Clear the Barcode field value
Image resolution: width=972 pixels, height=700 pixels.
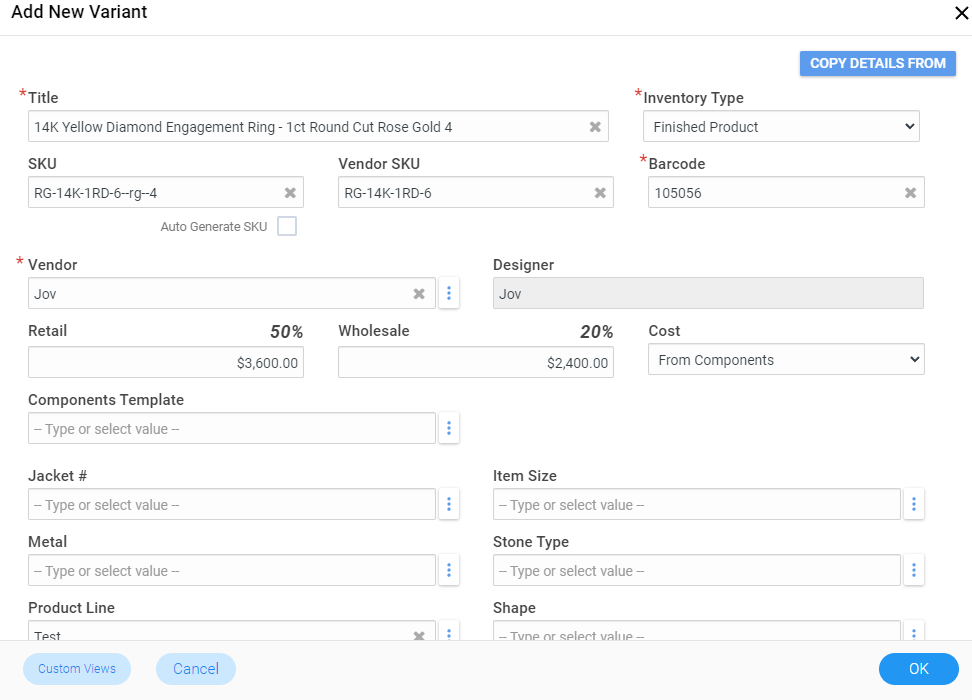[x=911, y=193]
